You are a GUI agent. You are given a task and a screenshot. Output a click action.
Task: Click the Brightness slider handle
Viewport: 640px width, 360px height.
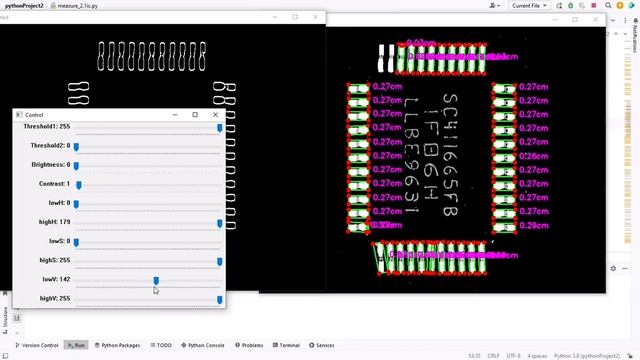pyautogui.click(x=76, y=166)
